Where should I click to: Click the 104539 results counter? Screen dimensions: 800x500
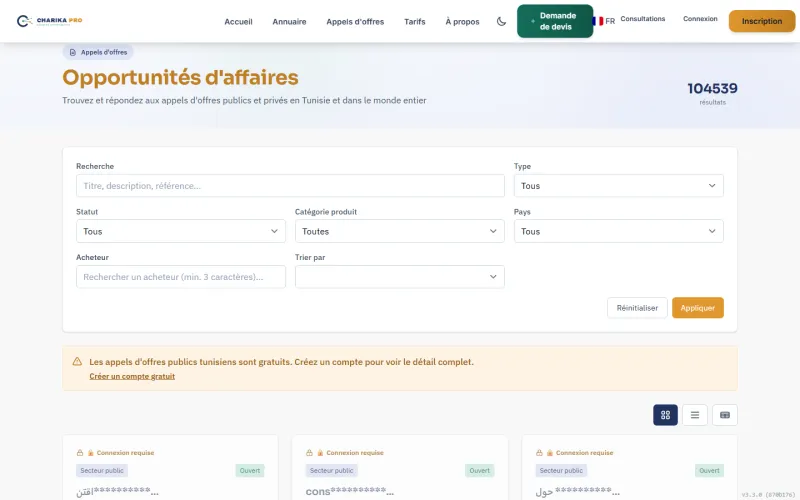(x=712, y=88)
